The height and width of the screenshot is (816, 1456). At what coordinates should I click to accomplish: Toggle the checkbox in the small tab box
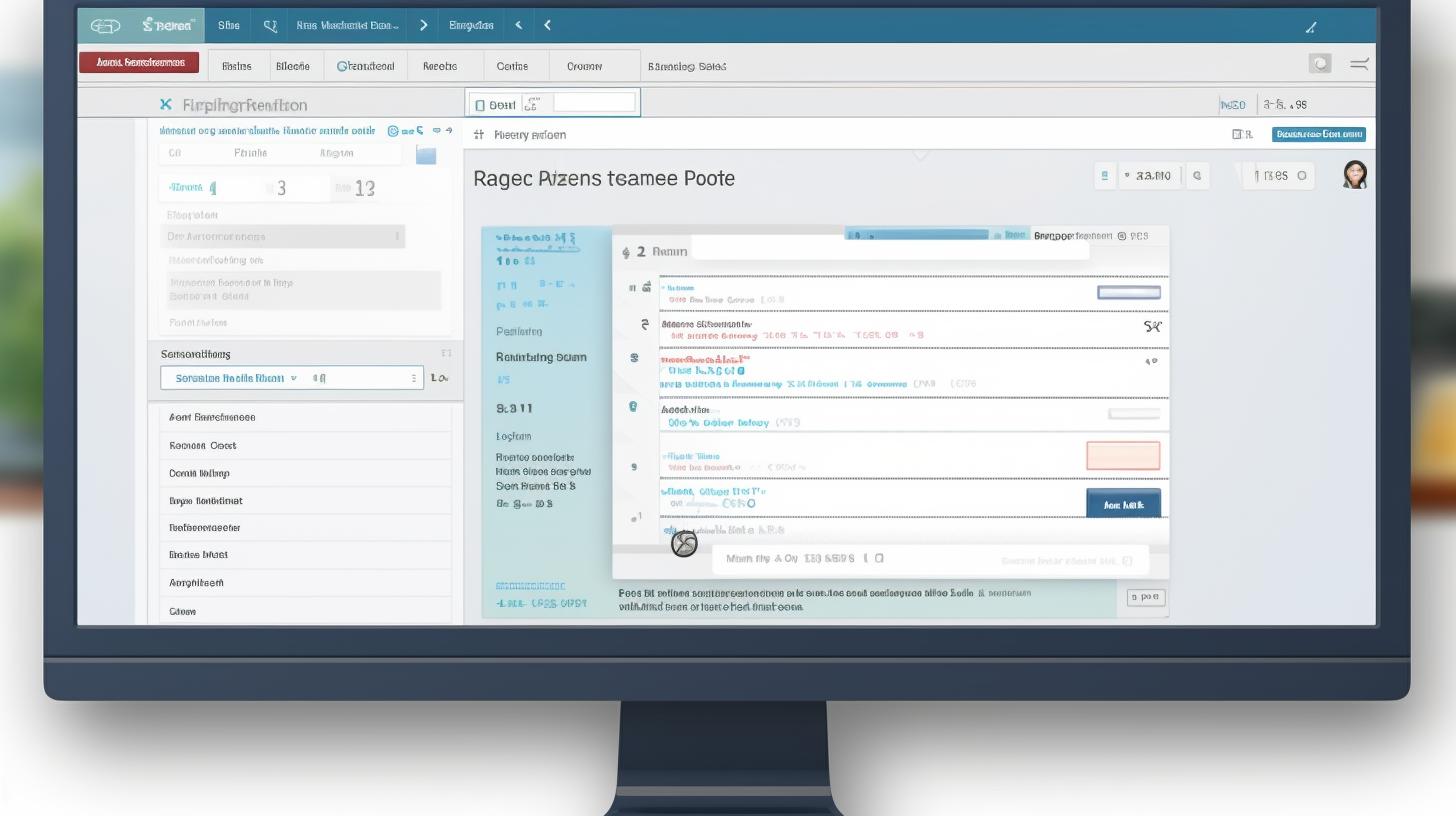(480, 104)
